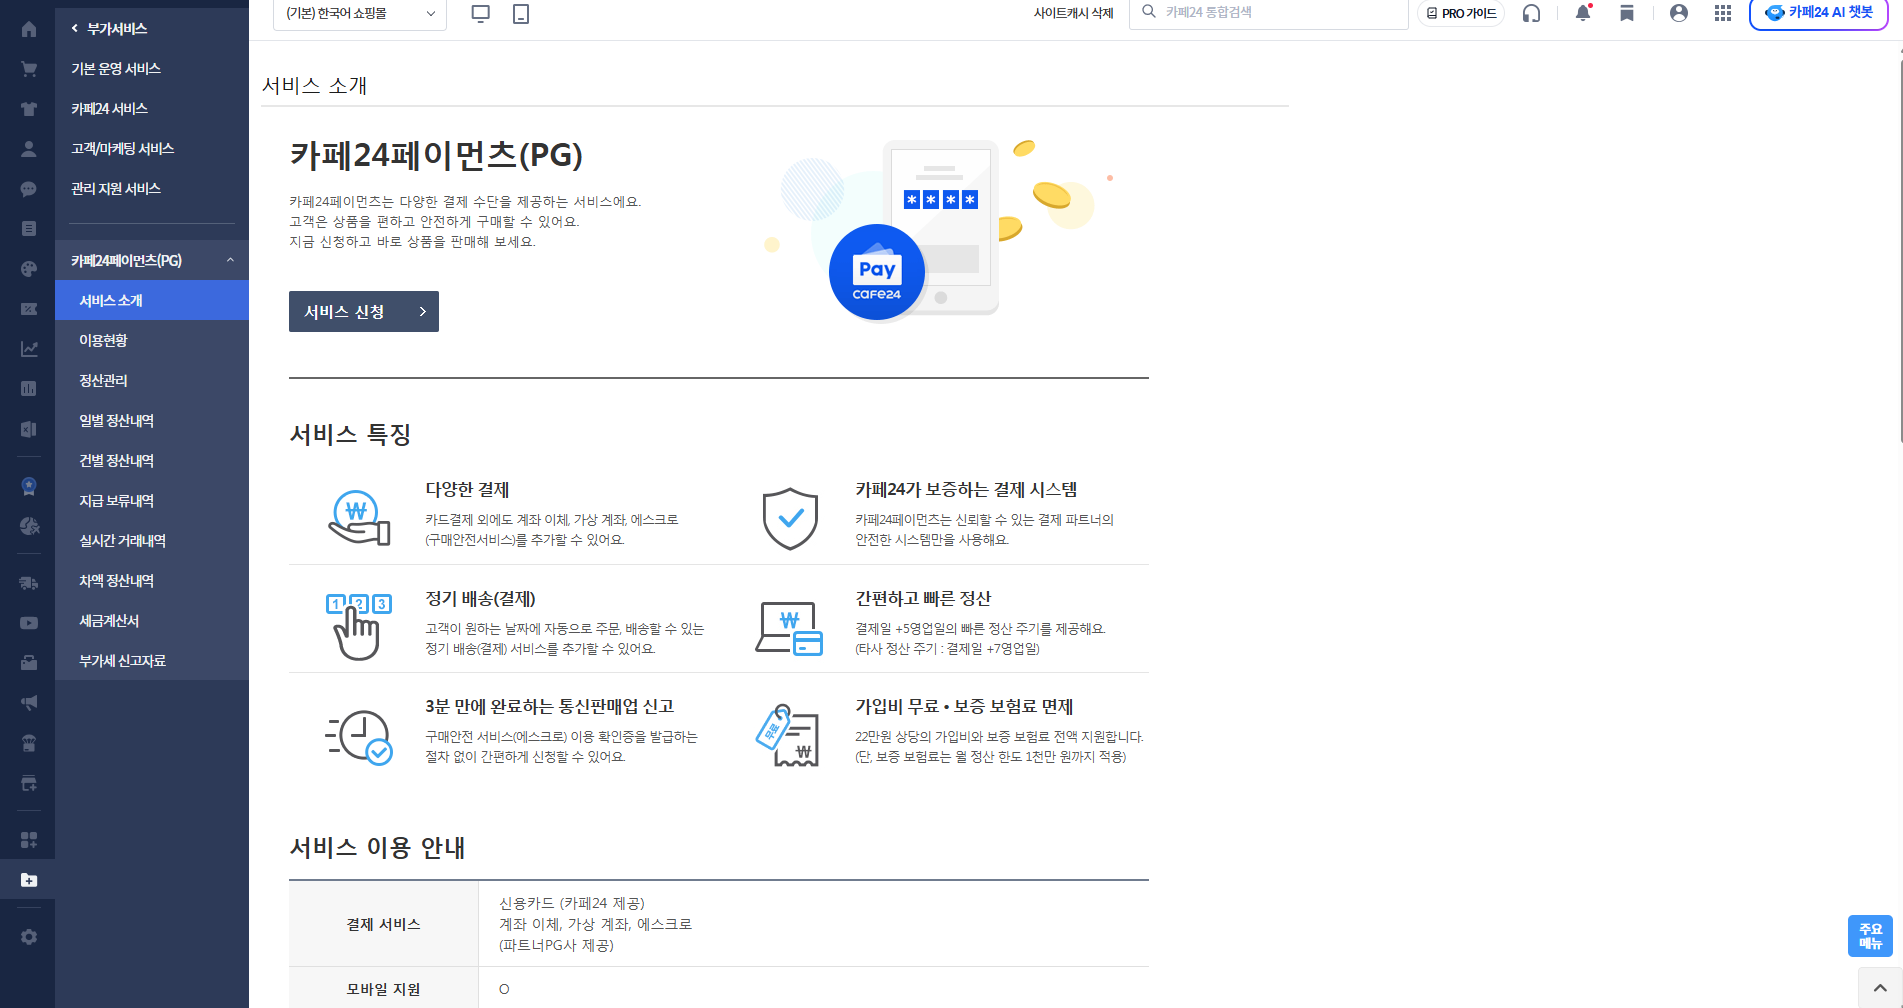Click the 간편하고 빠른 정산 feature title
1903x1008 pixels.
click(x=923, y=599)
